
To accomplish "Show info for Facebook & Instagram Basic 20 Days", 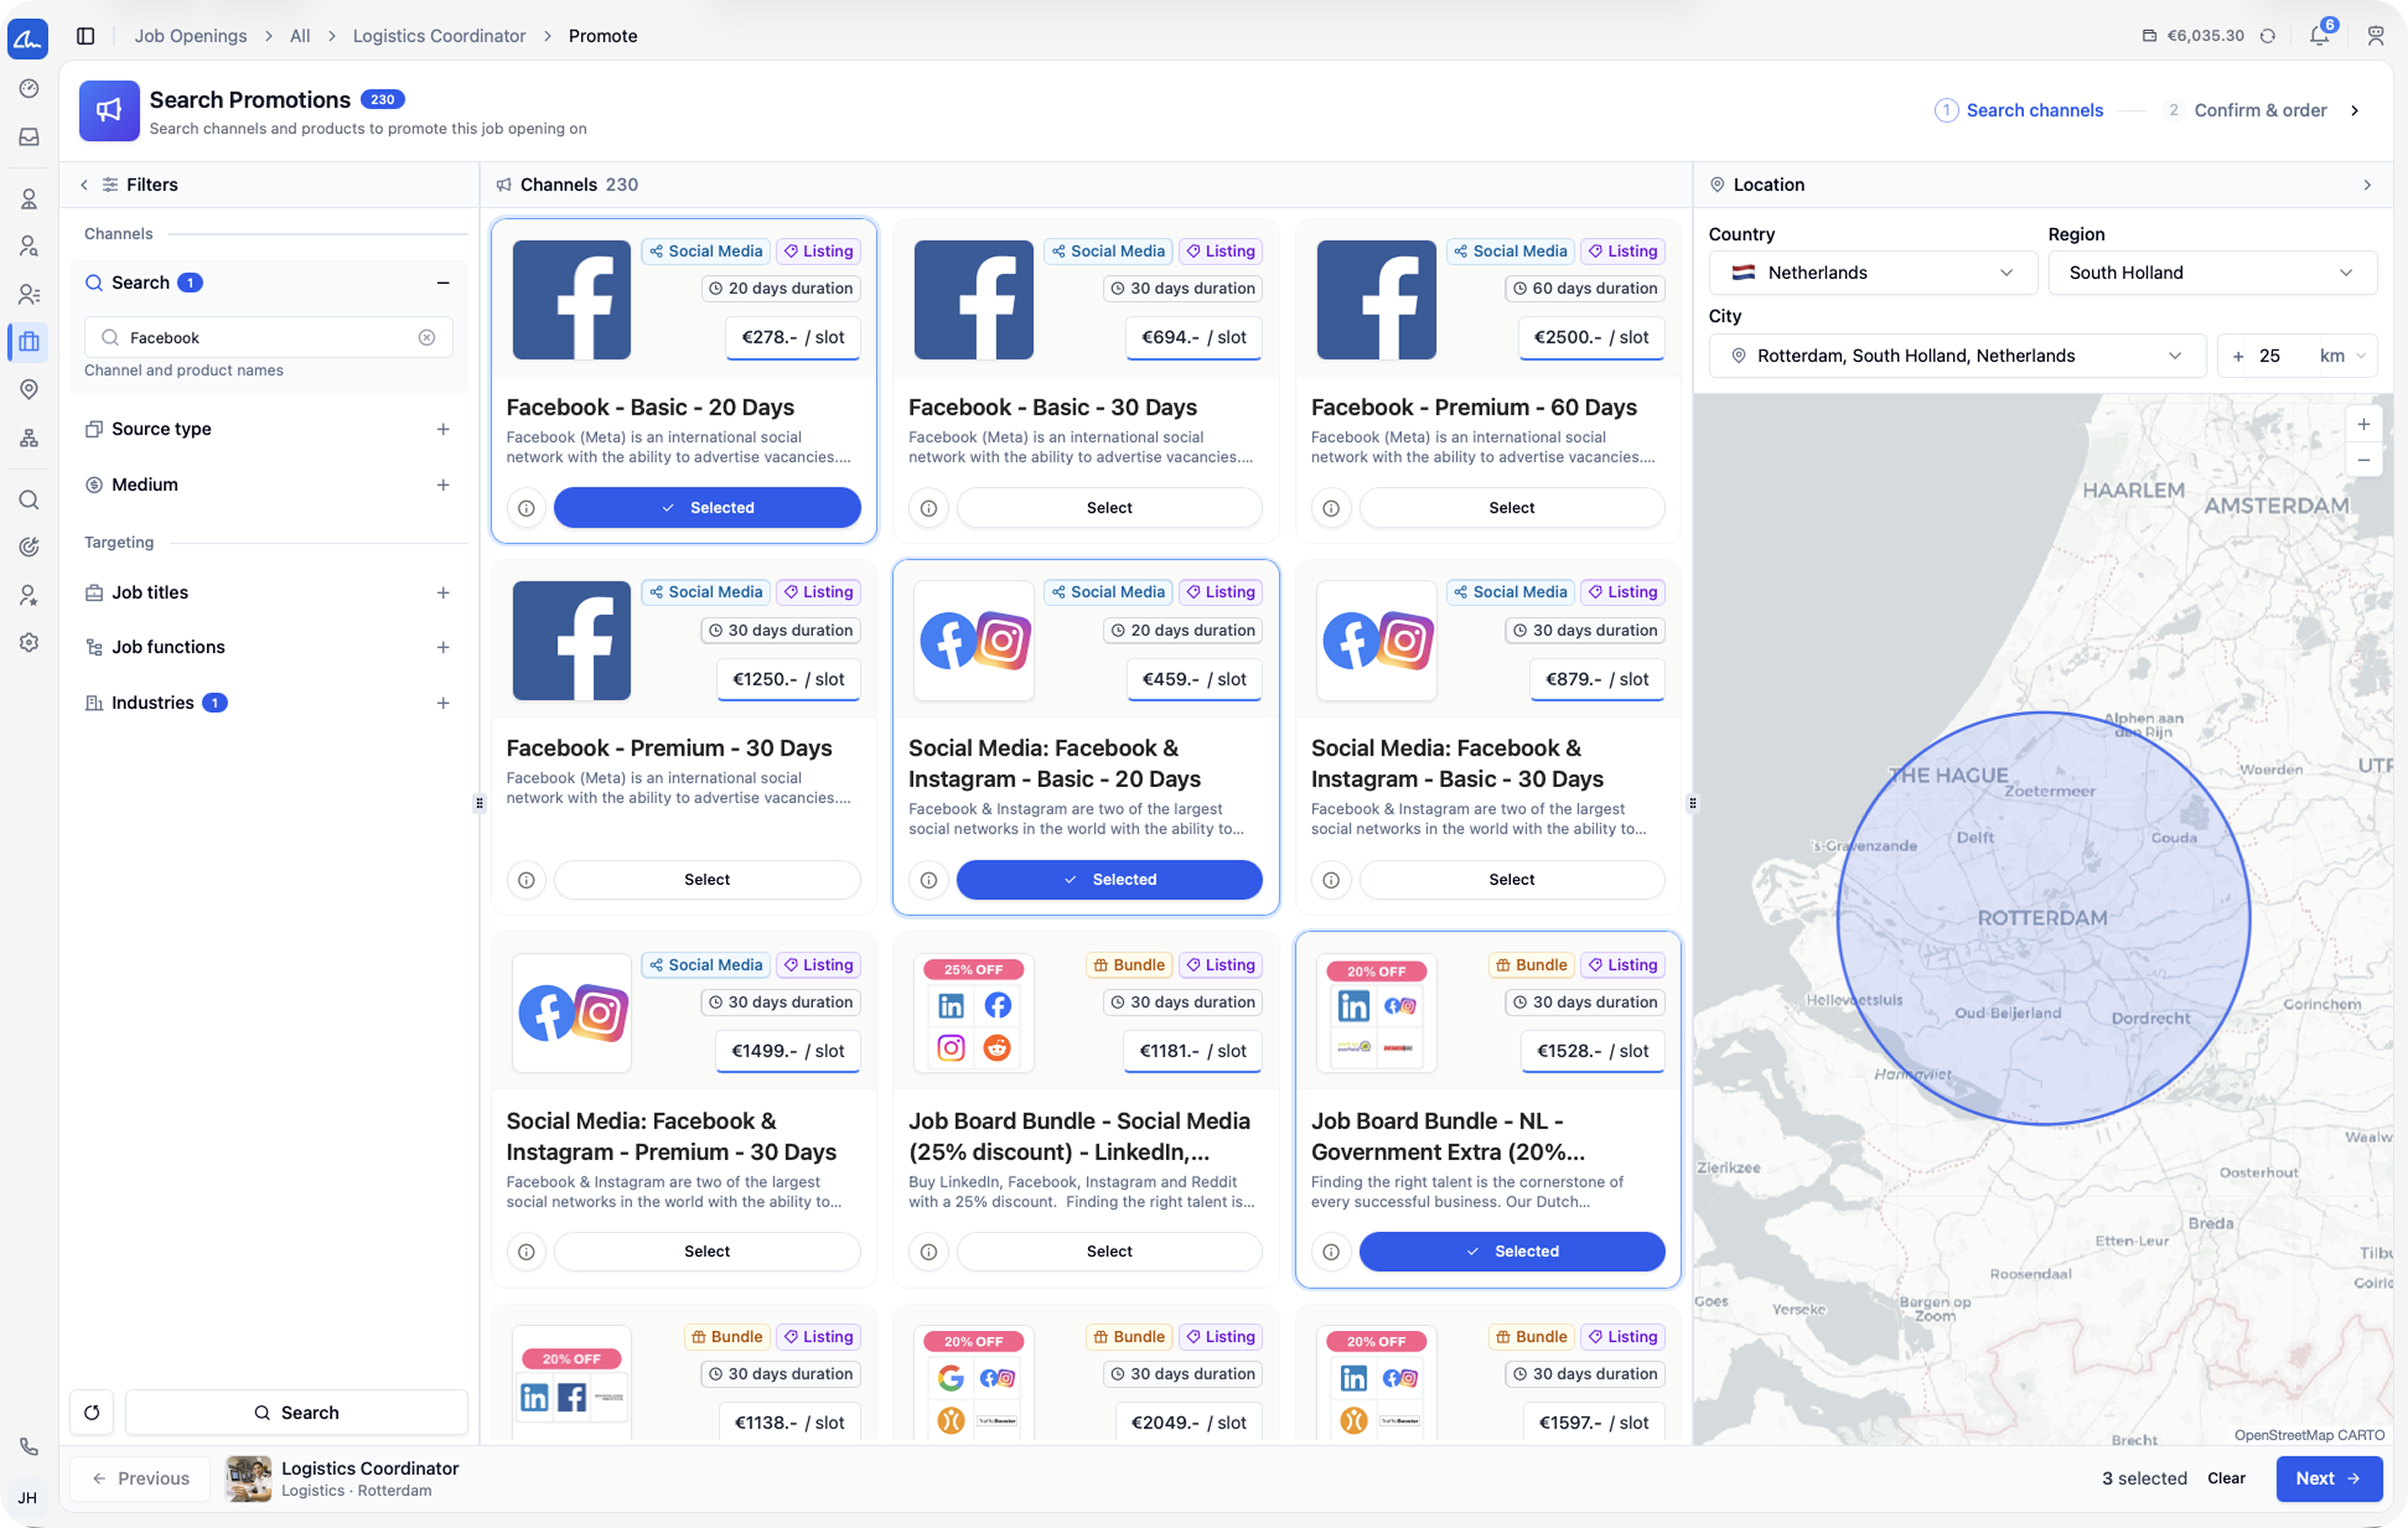I will [928, 880].
